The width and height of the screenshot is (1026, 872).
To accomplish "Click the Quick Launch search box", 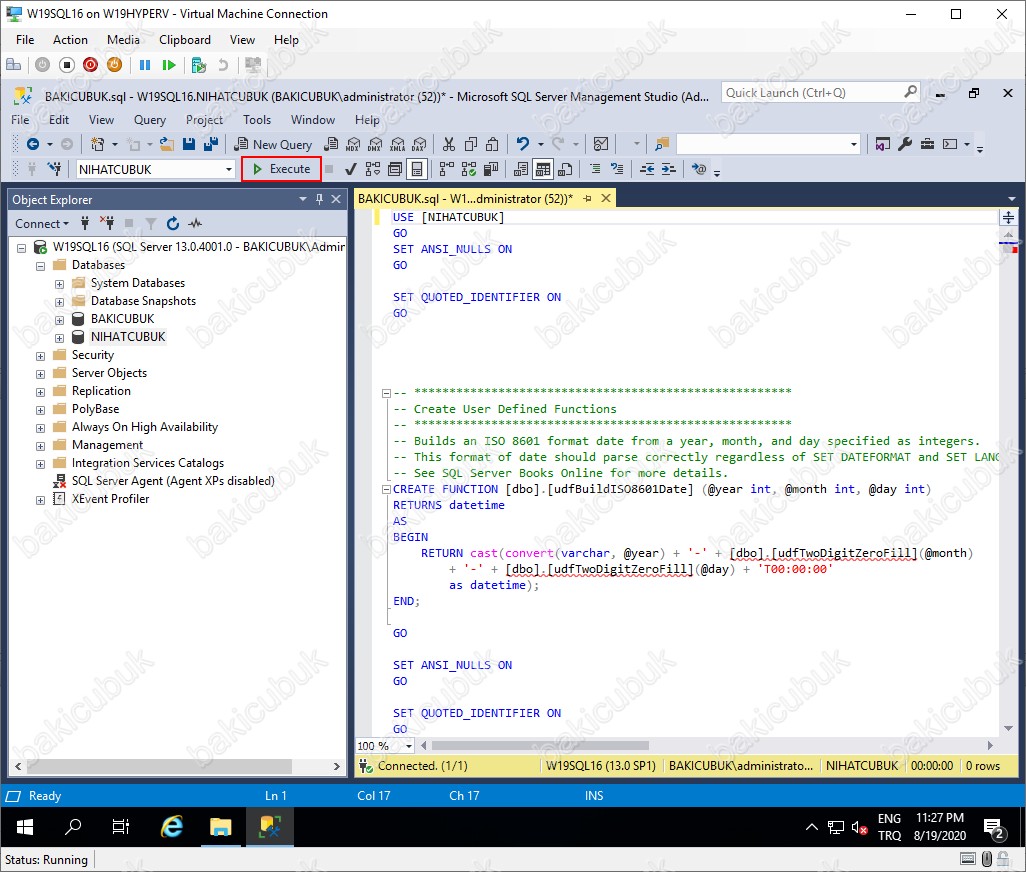I will tap(821, 93).
